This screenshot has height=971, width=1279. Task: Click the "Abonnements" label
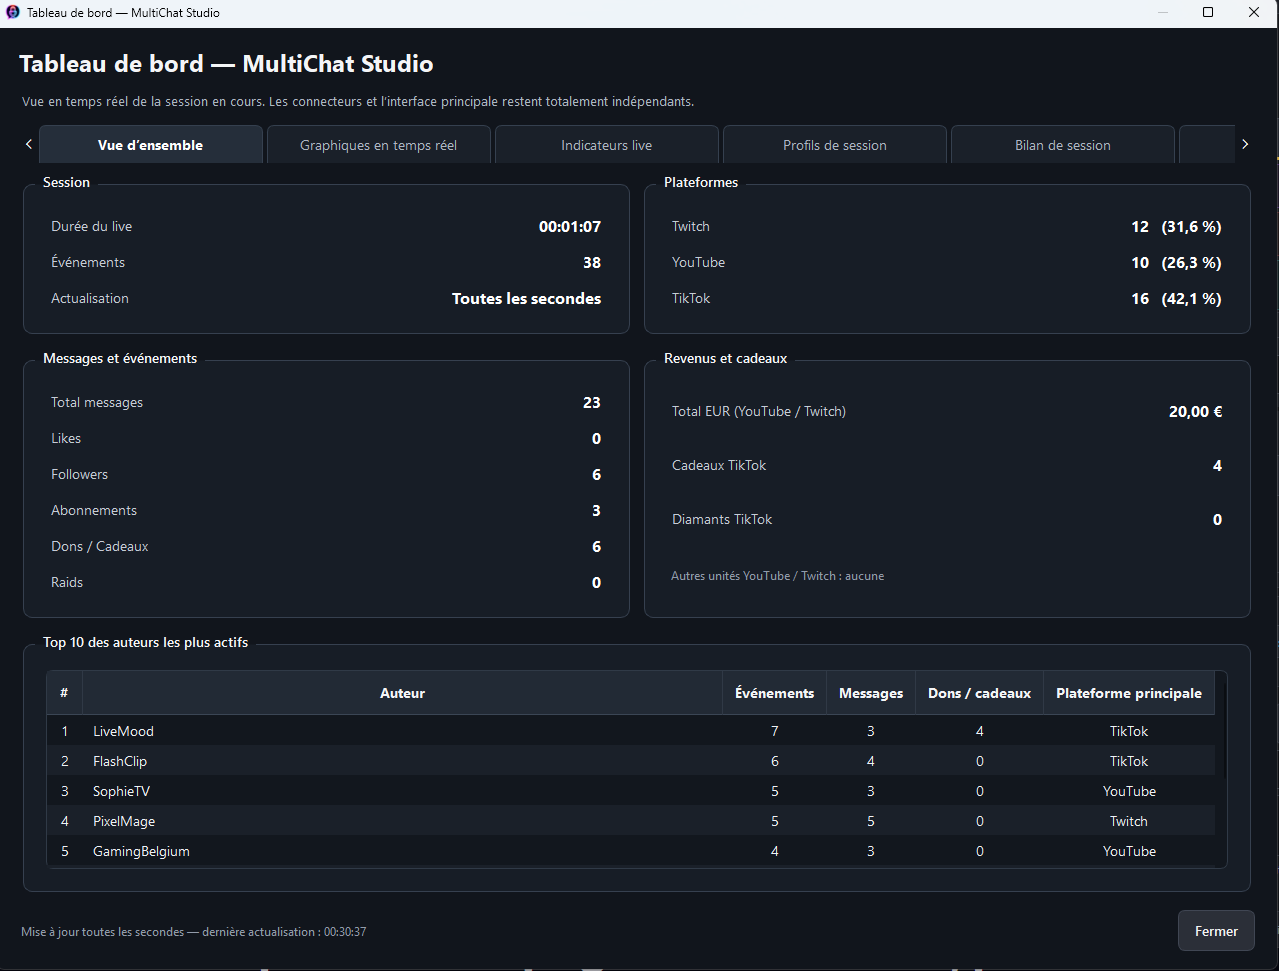(x=94, y=511)
